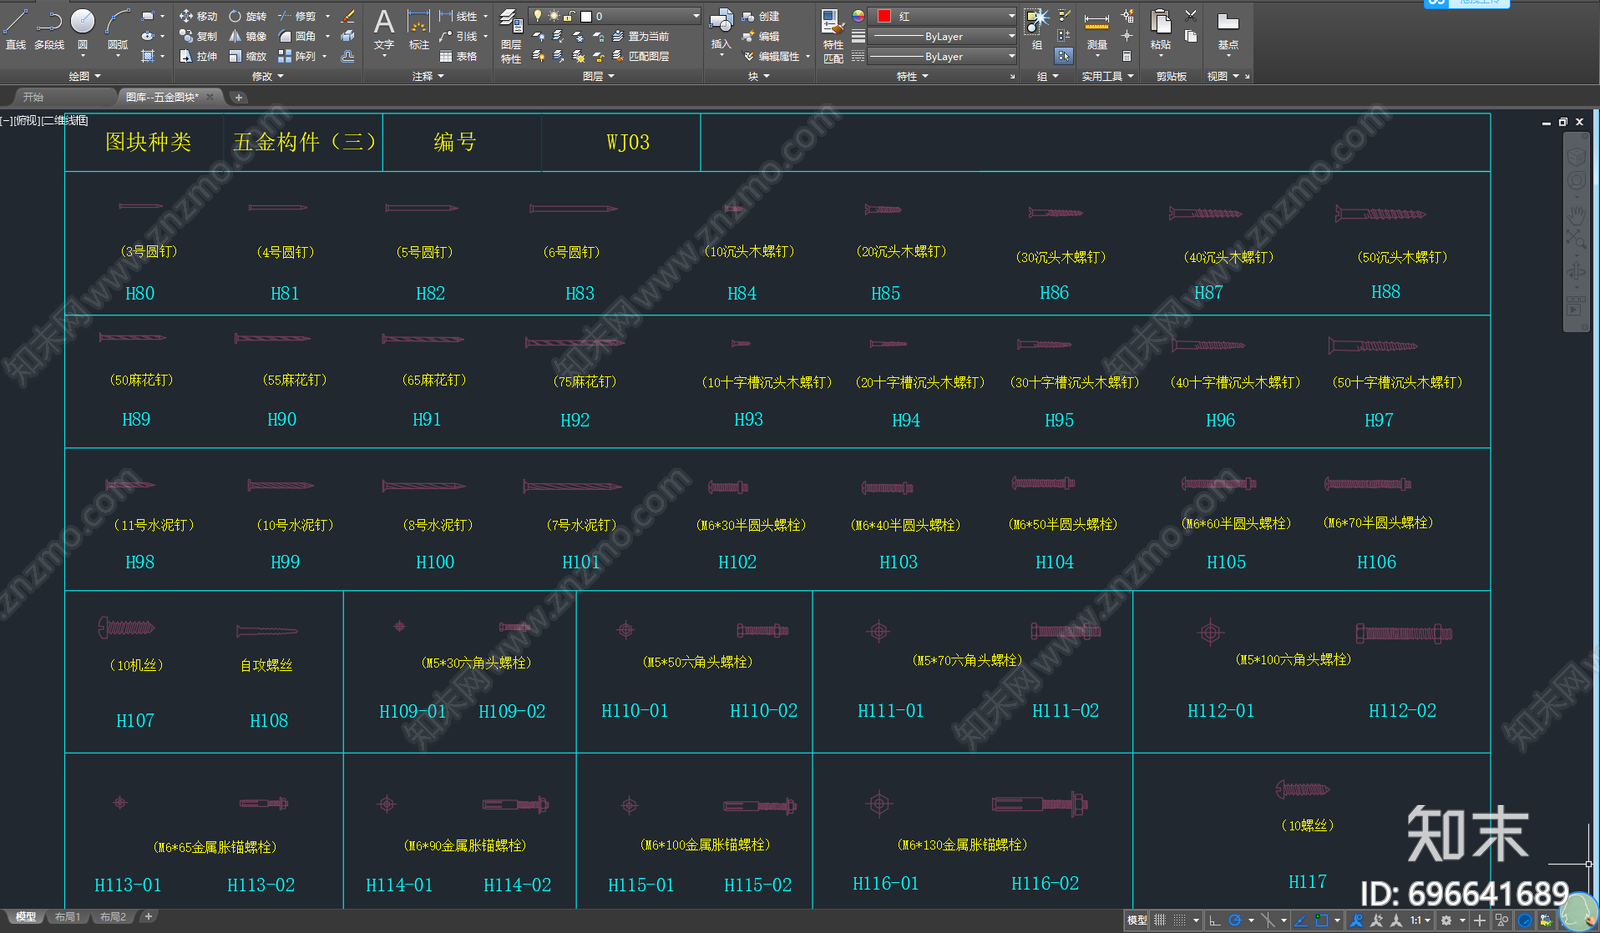This screenshot has height=933, width=1600.
Task: Open the color dropdown showing 红
Action: 944,16
